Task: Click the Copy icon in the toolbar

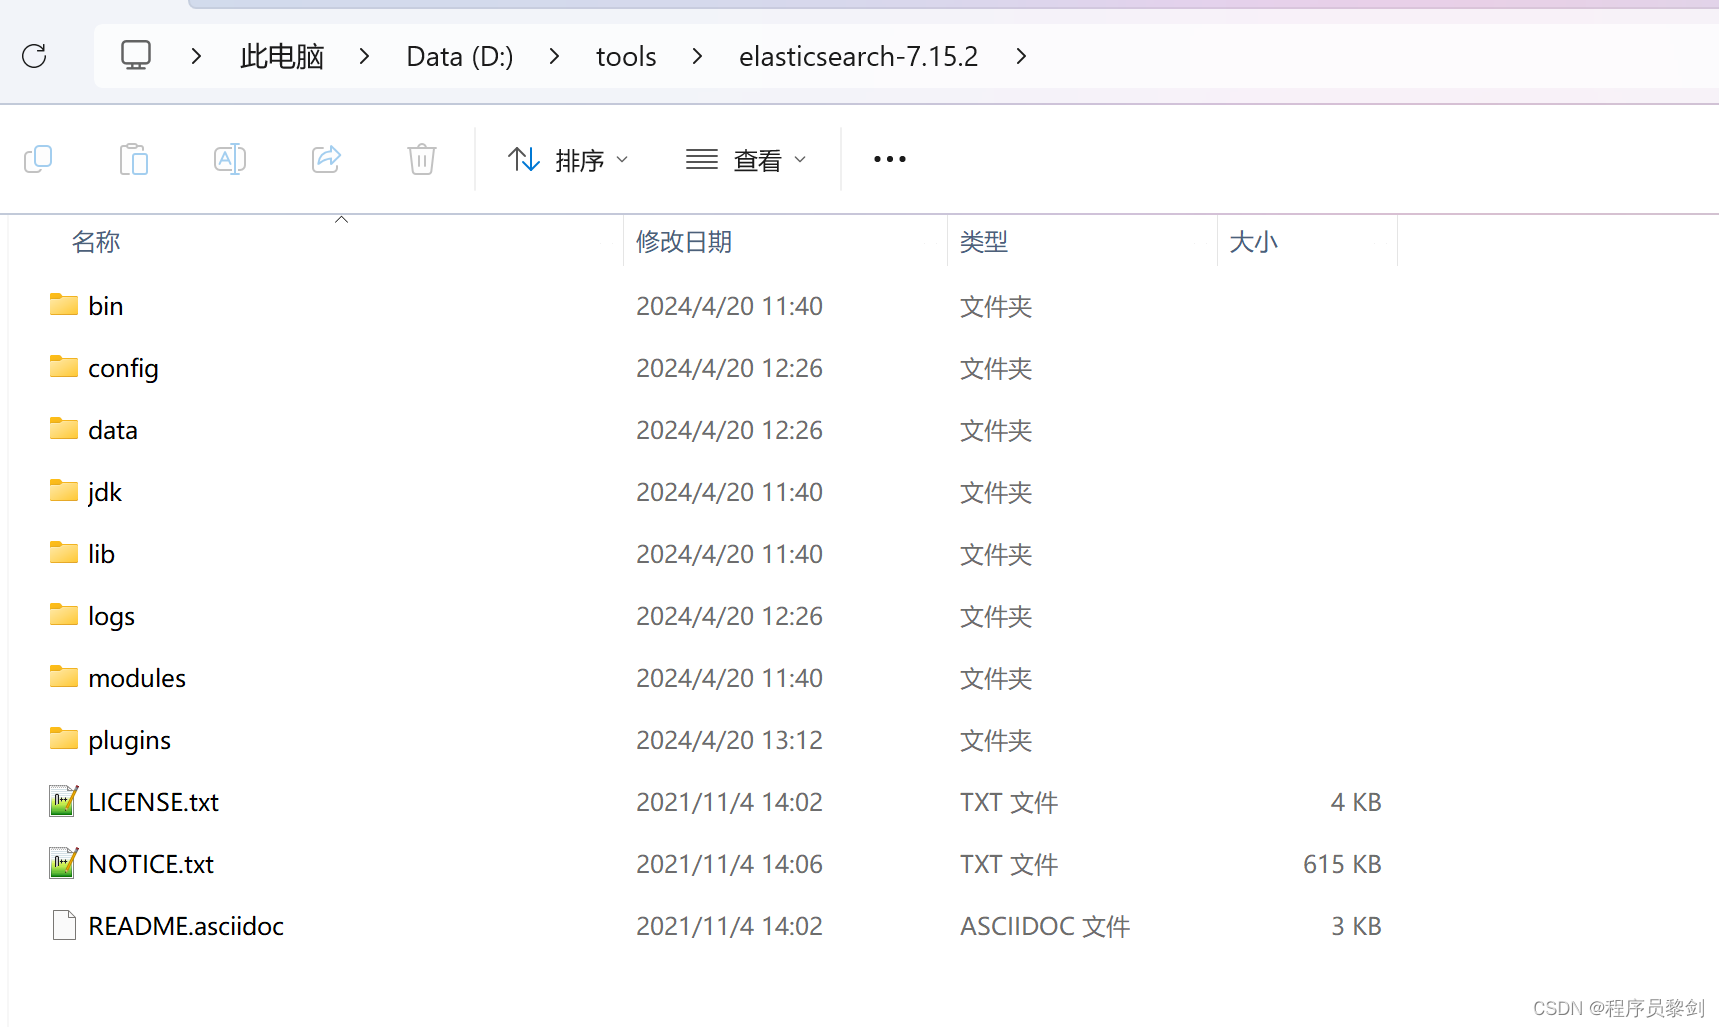Action: [x=38, y=159]
